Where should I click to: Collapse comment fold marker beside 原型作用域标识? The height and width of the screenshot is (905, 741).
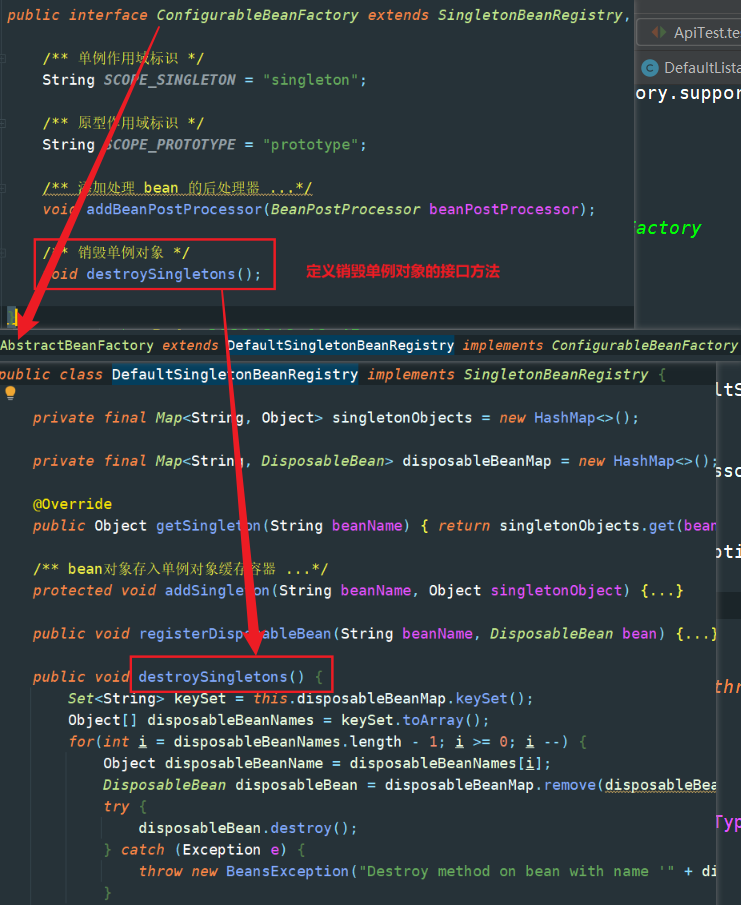pyautogui.click(x=3, y=123)
